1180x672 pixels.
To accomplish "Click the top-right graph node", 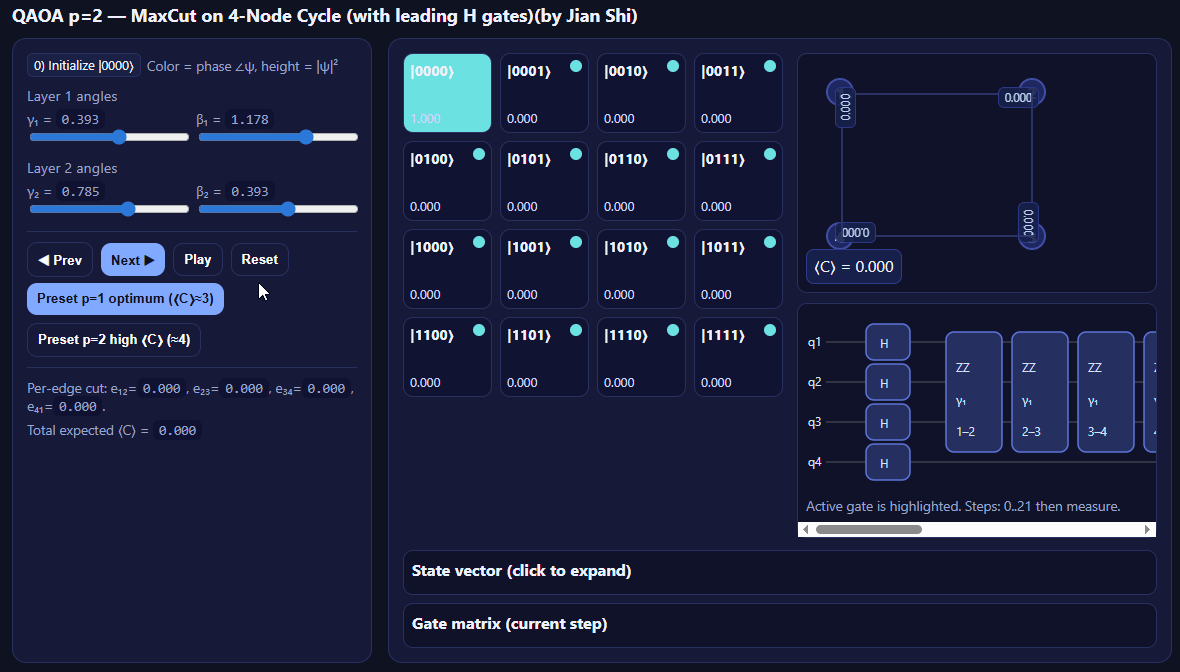I will pyautogui.click(x=1031, y=92).
